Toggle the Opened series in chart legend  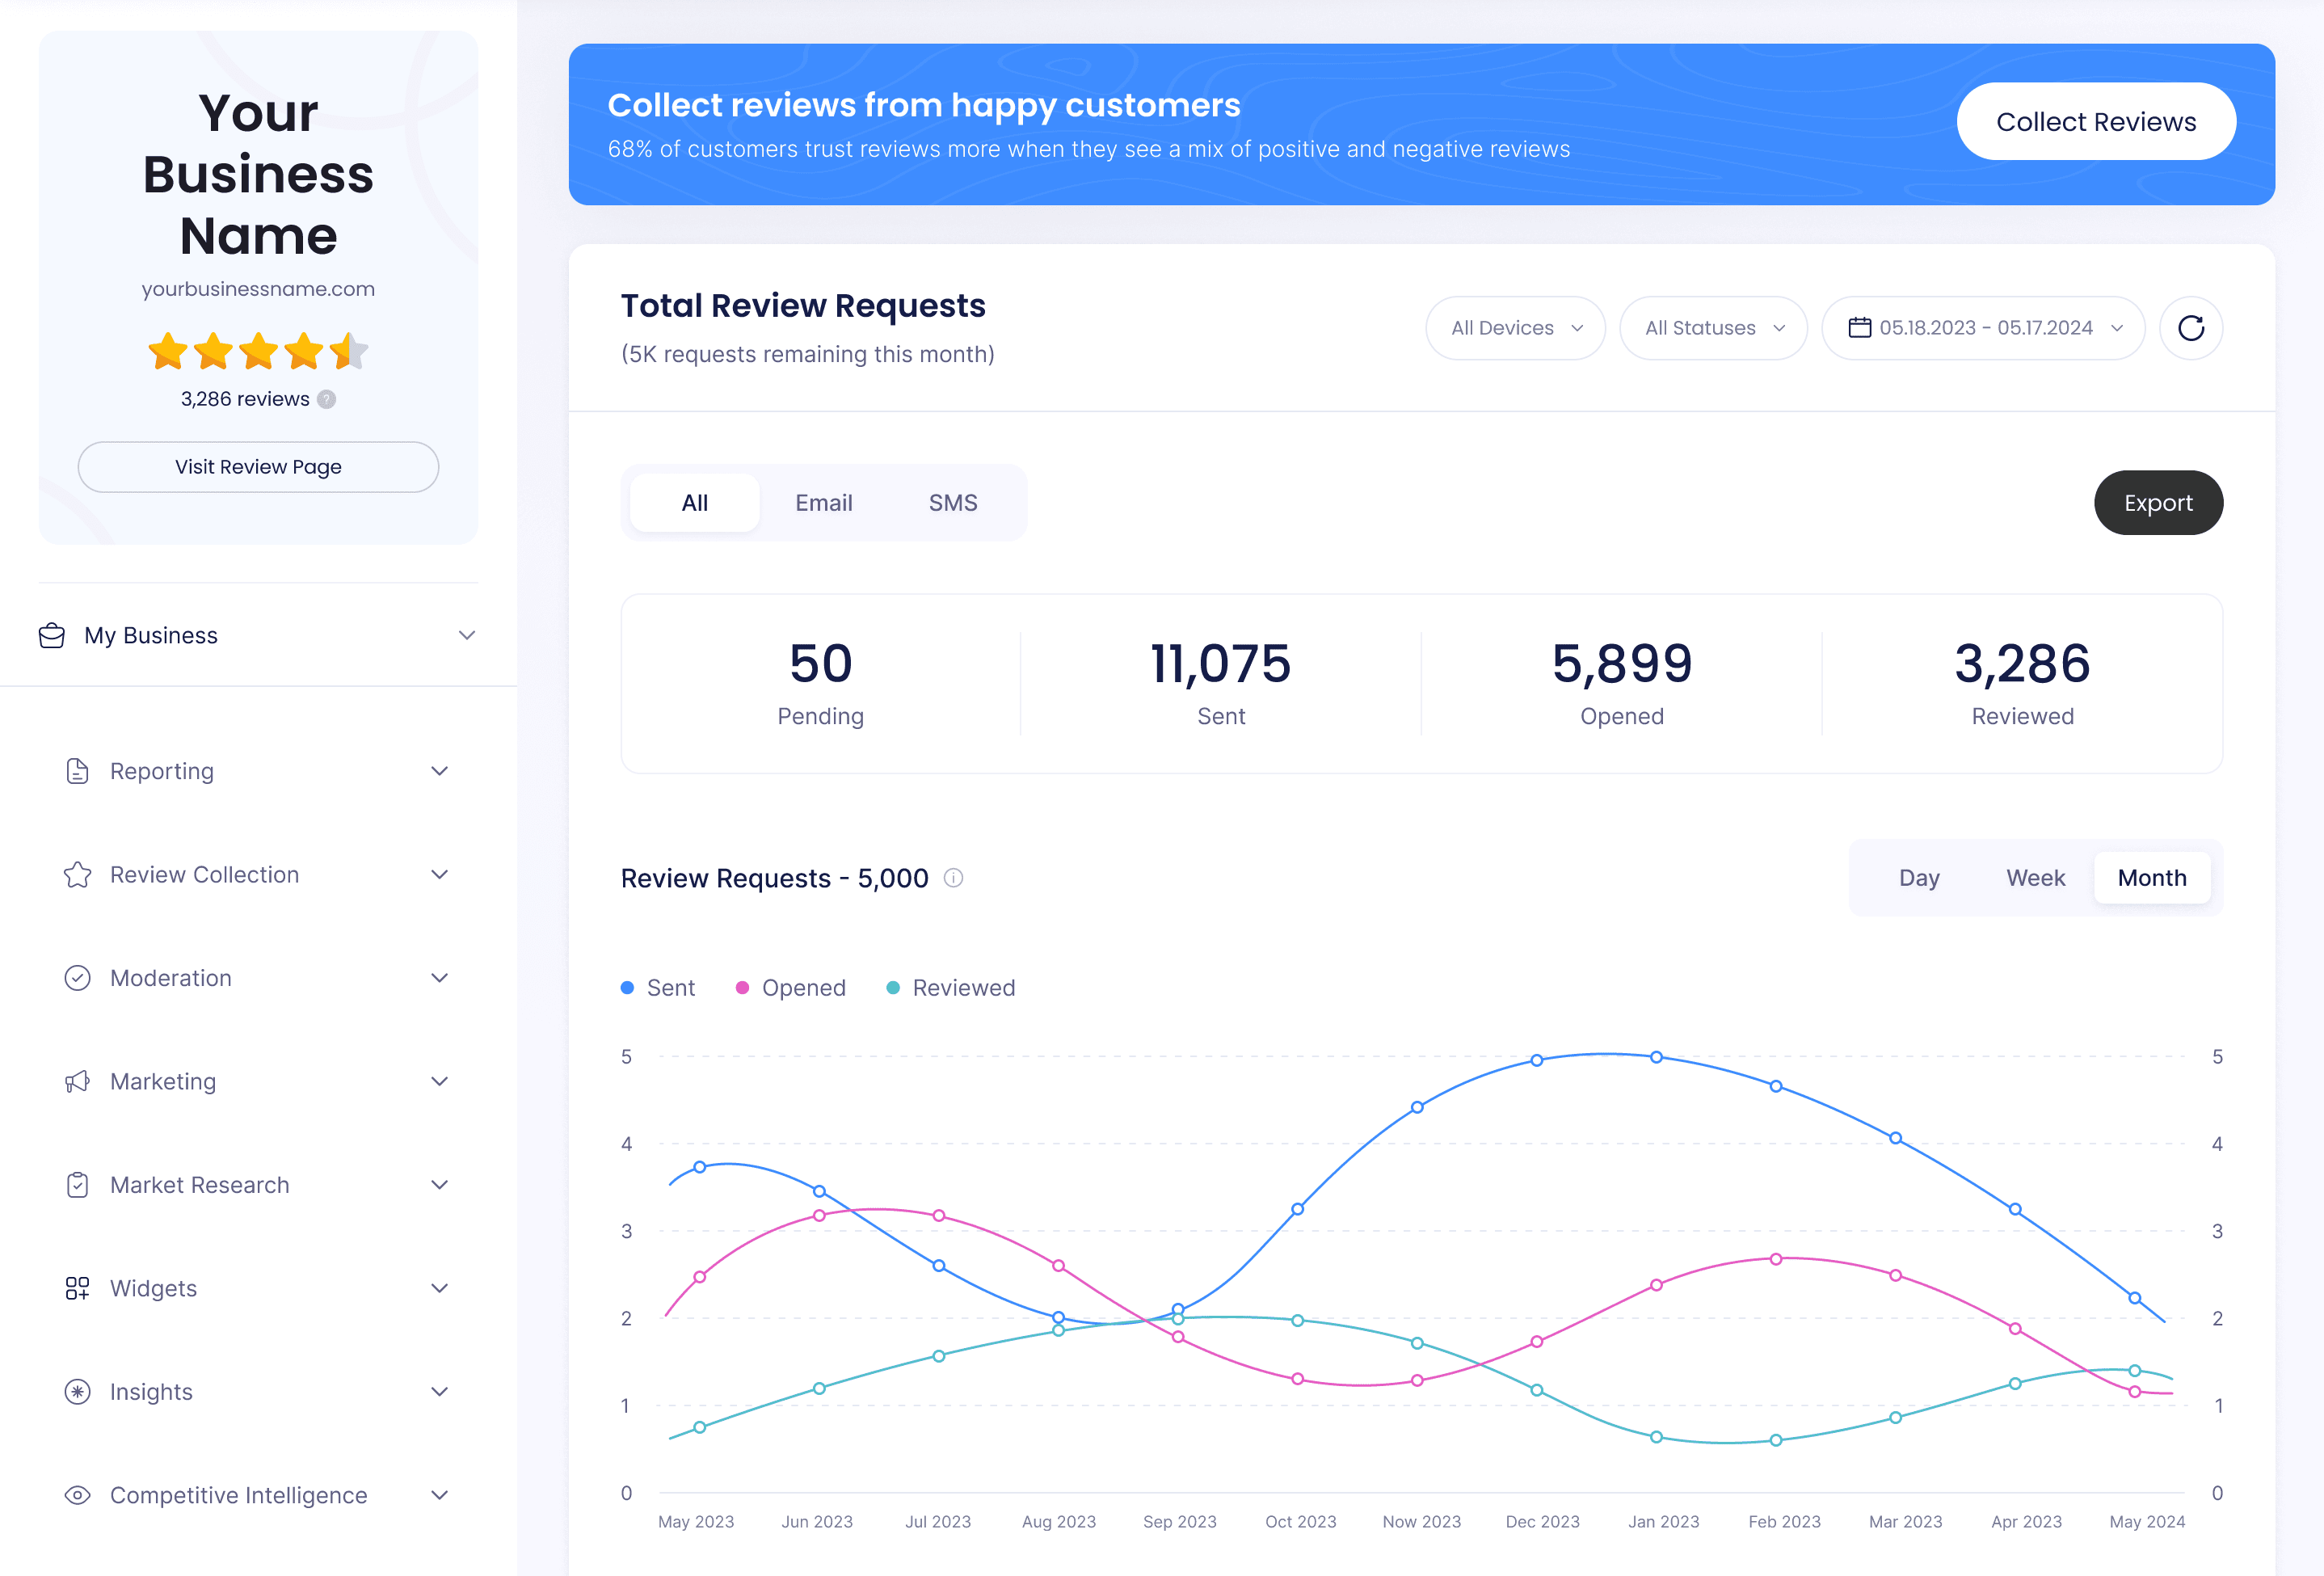click(791, 988)
